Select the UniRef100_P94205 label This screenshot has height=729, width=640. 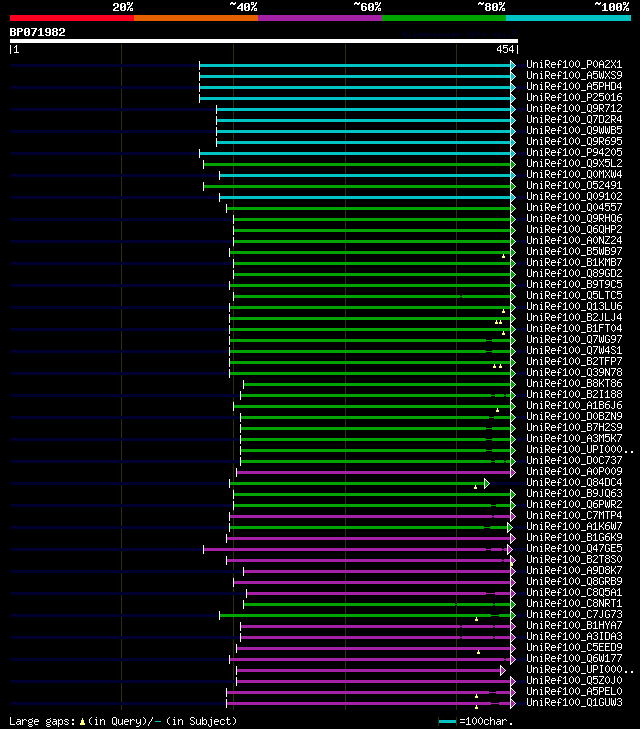(x=574, y=152)
